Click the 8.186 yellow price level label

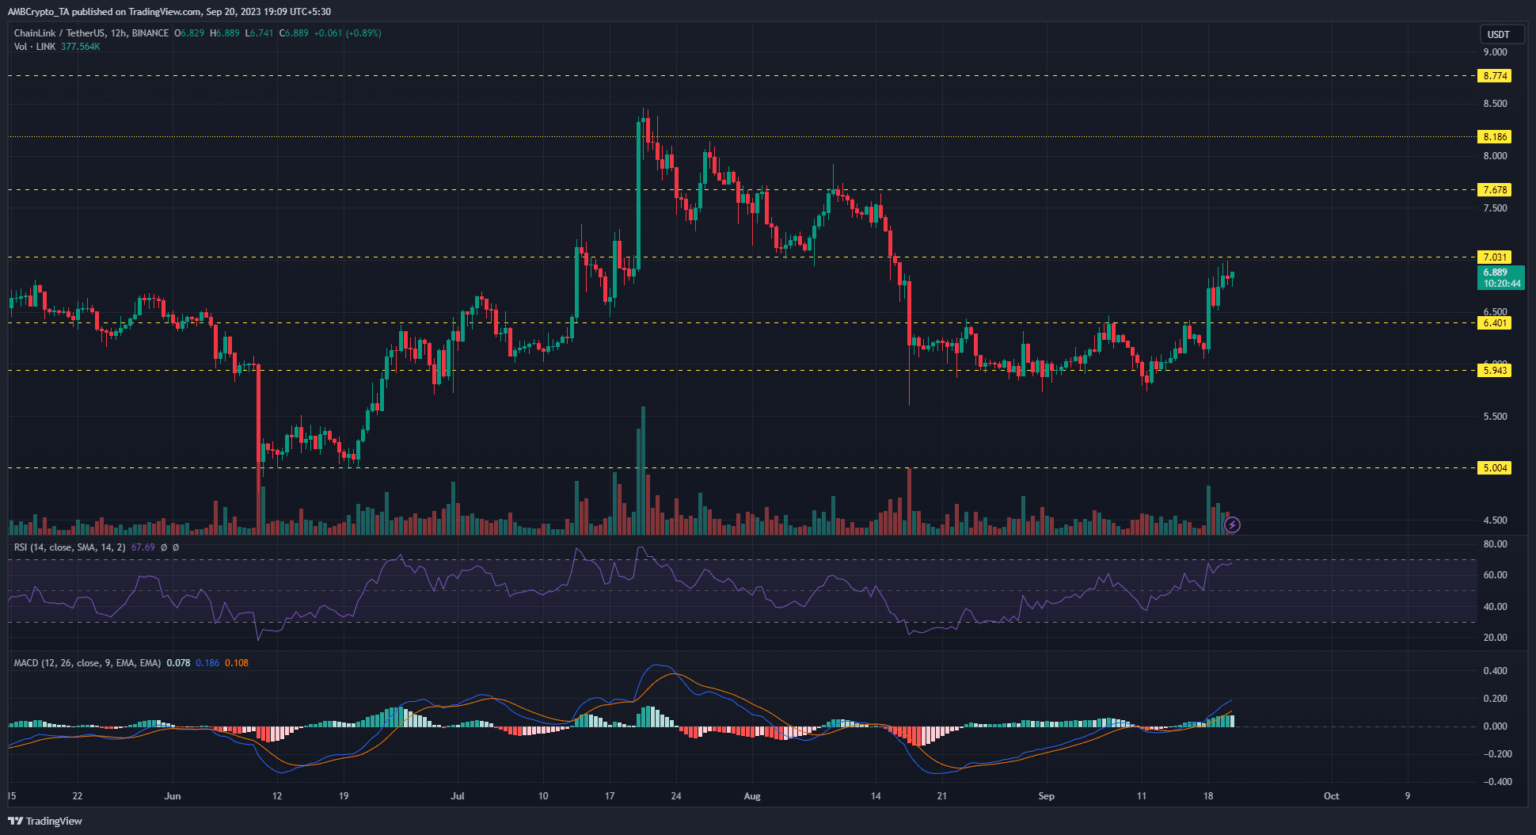(1495, 137)
